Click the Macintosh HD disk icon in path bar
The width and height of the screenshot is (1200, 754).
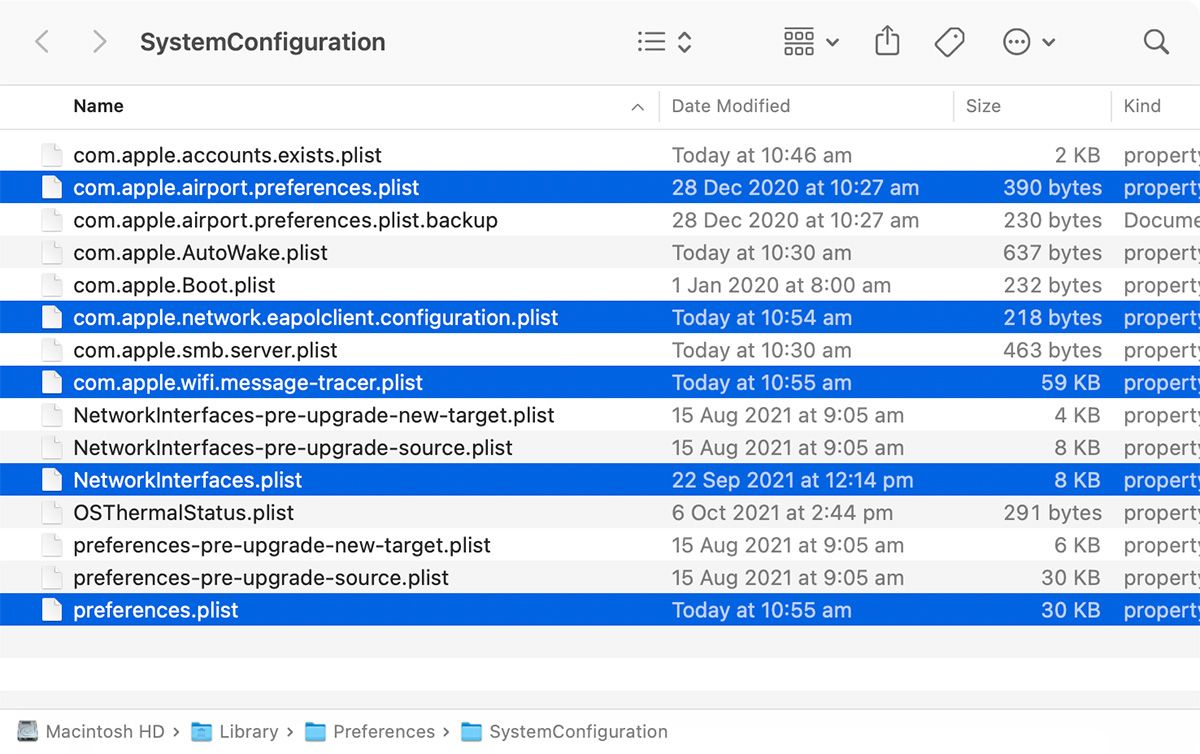[28, 731]
